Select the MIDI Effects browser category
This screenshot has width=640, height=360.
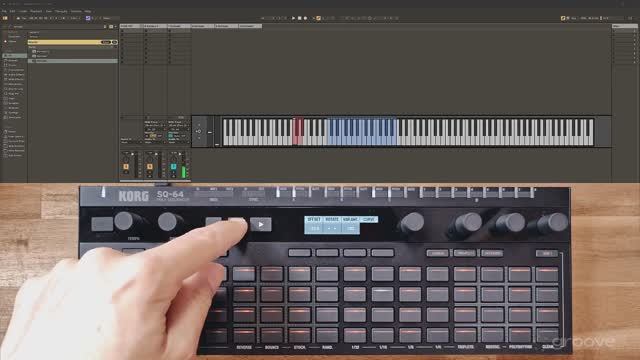[15, 80]
